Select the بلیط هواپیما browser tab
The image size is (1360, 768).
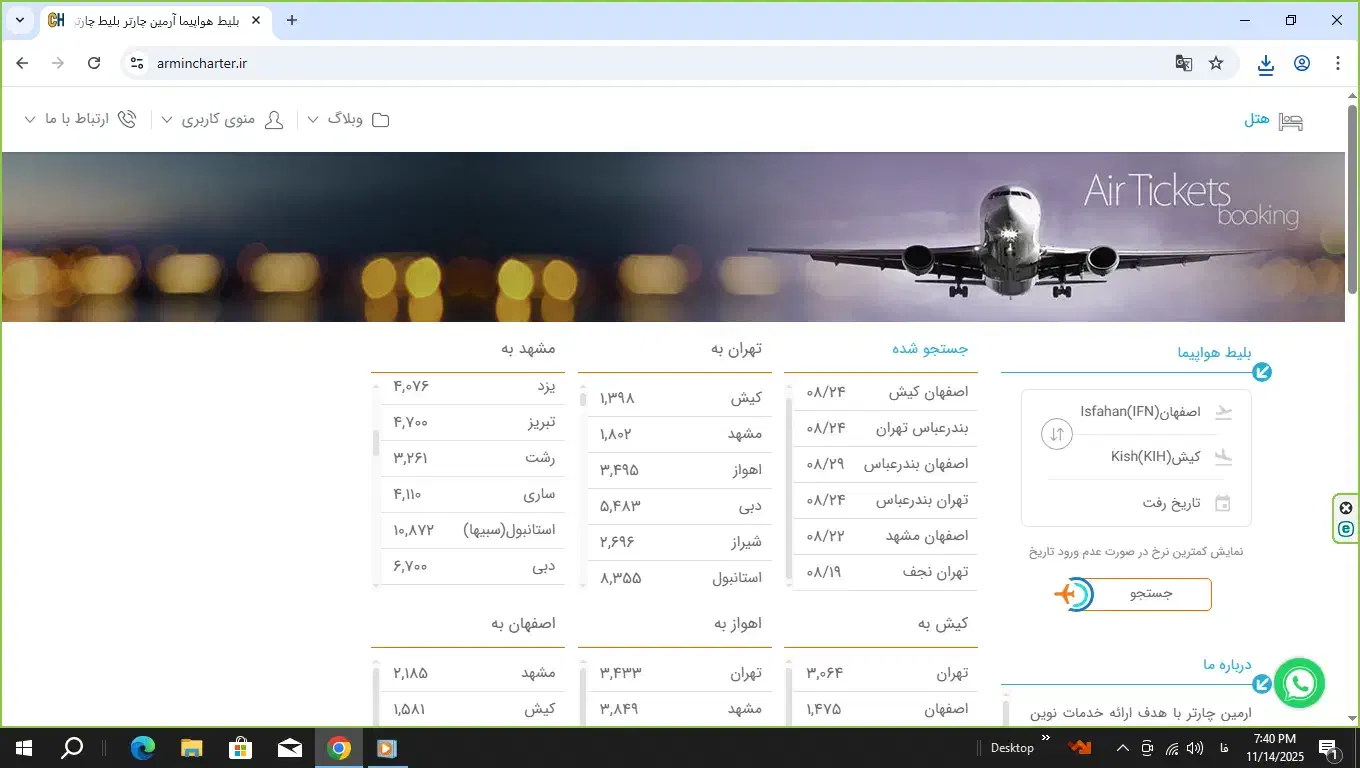pyautogui.click(x=150, y=20)
